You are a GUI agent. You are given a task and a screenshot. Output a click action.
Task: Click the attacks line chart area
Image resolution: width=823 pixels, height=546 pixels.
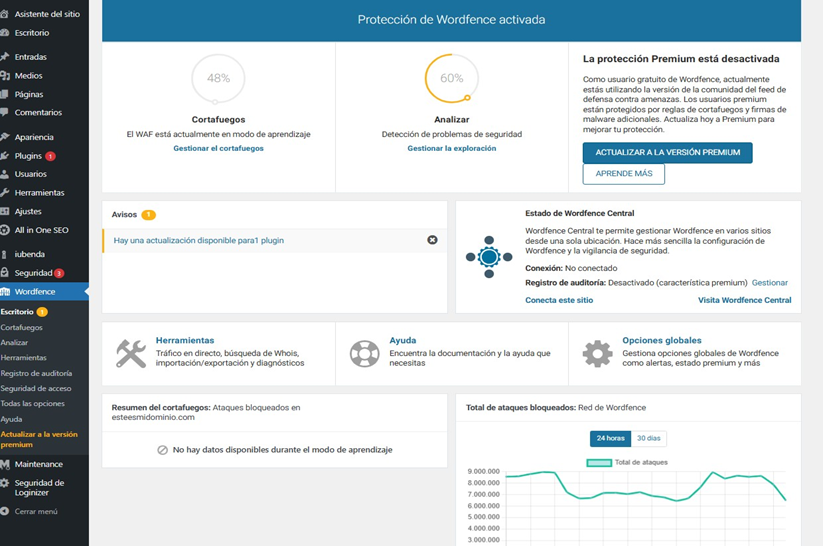coord(646,507)
